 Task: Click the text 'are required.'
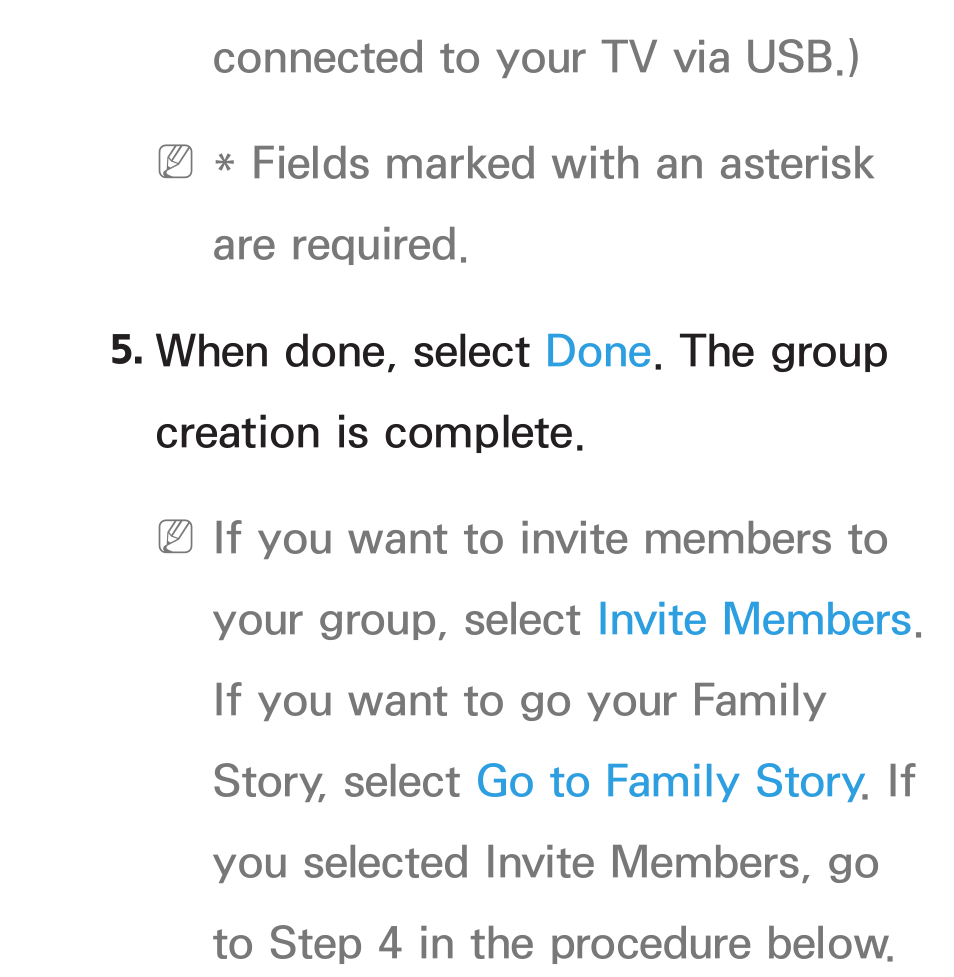point(340,245)
